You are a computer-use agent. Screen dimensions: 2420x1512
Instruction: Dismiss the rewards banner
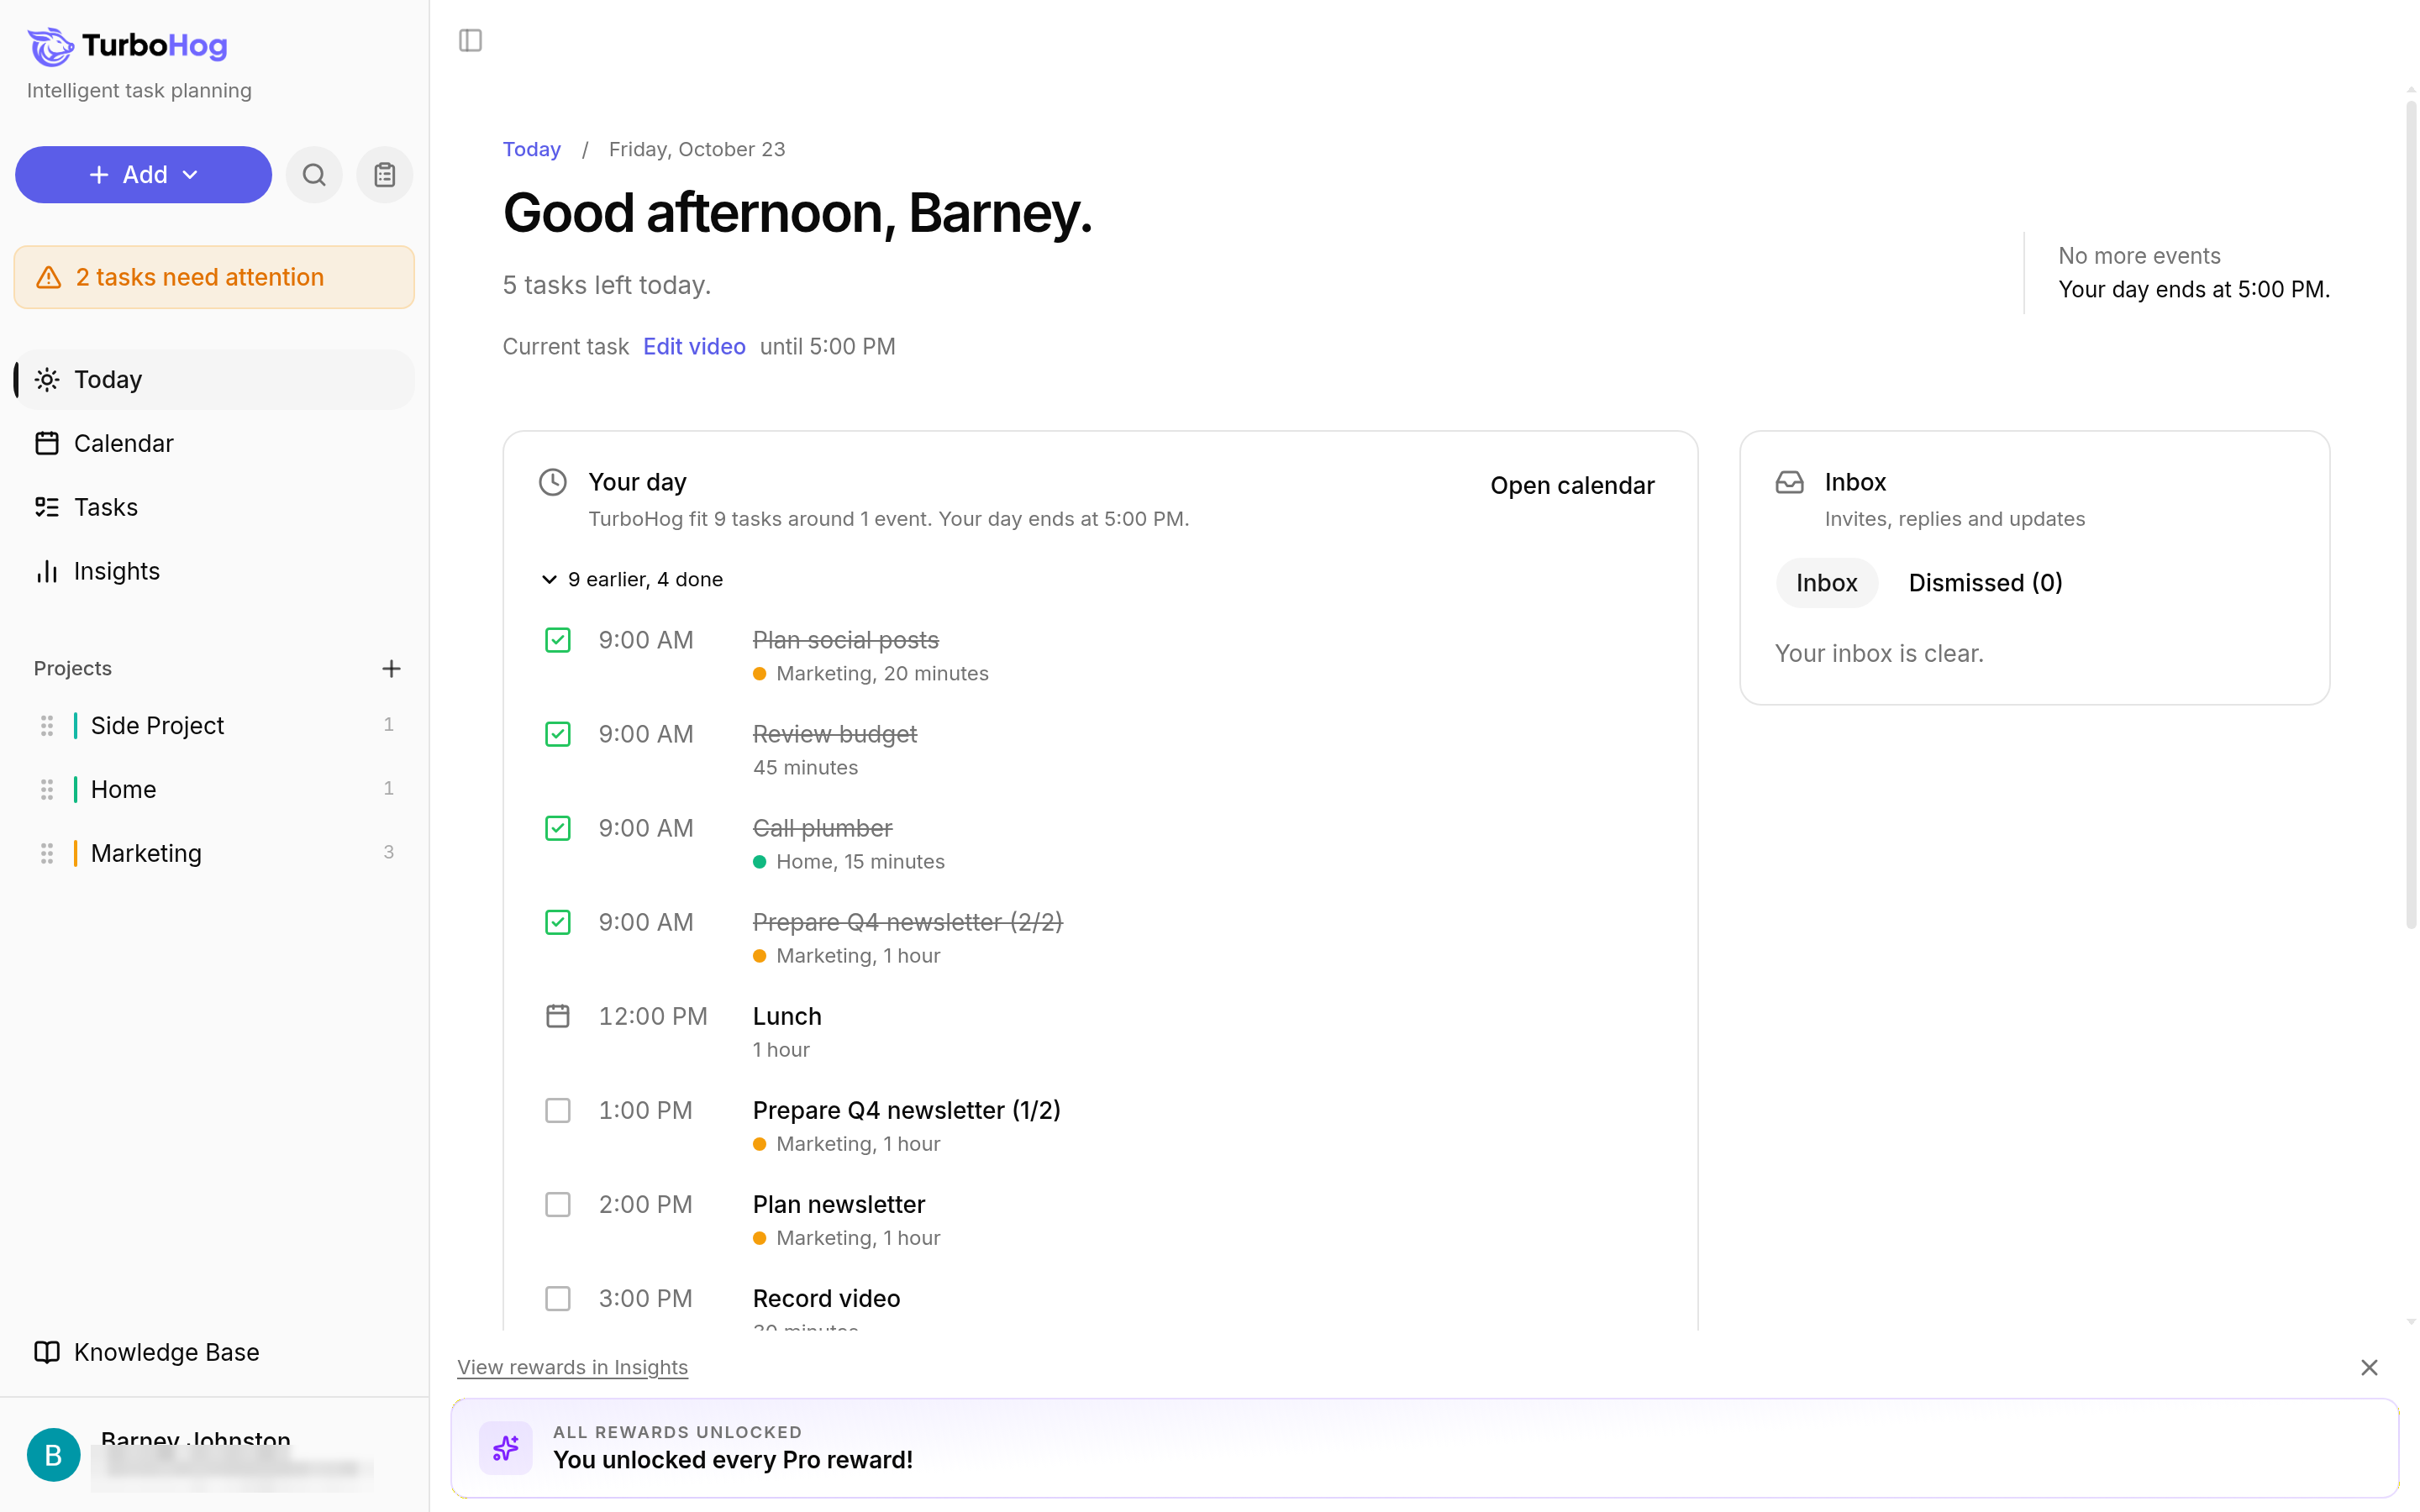[x=2369, y=1367]
